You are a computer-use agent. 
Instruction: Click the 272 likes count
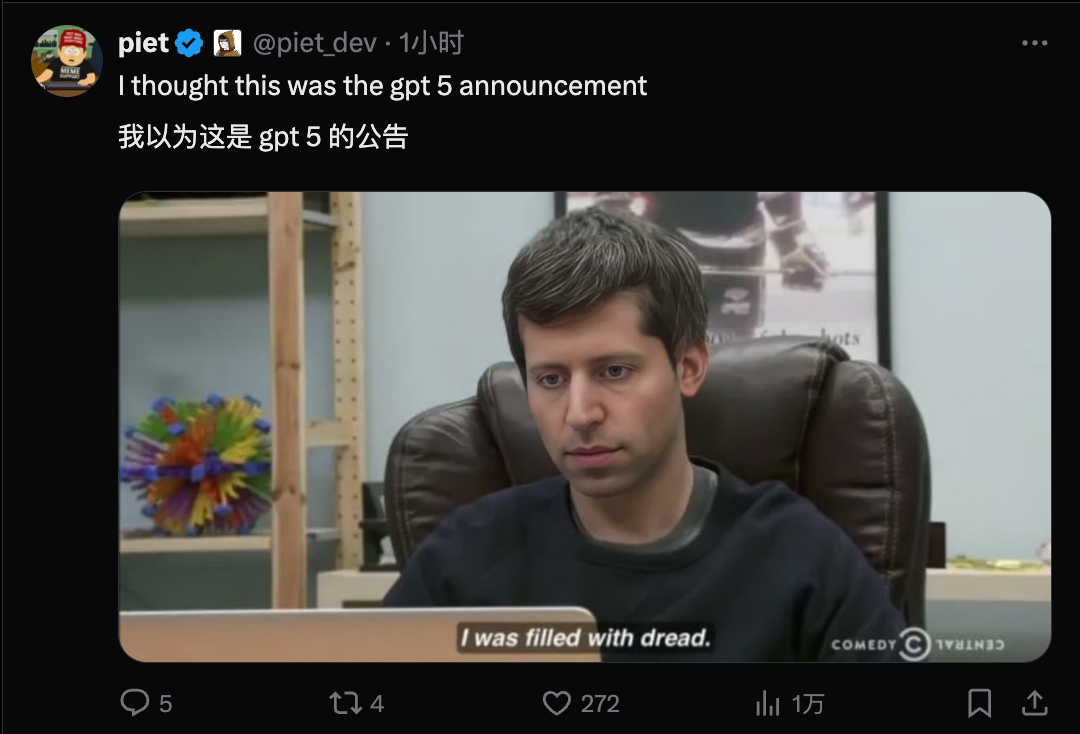click(600, 704)
